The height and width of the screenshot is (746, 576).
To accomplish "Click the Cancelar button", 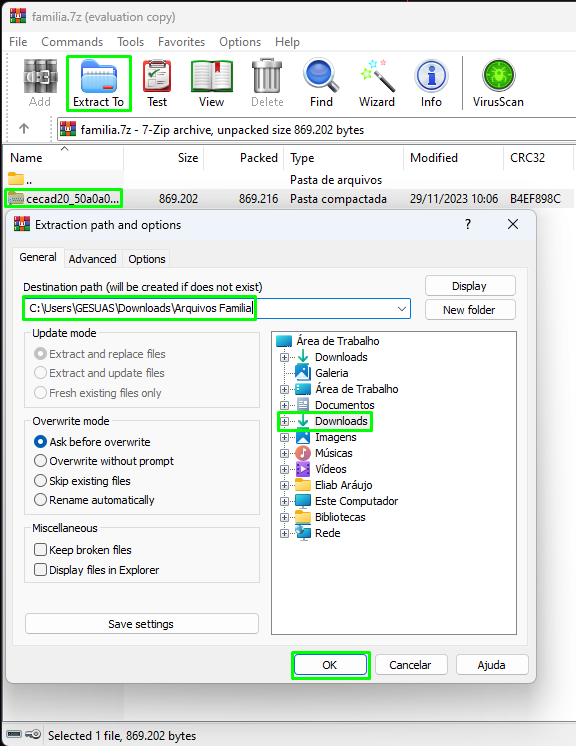I will pyautogui.click(x=410, y=665).
